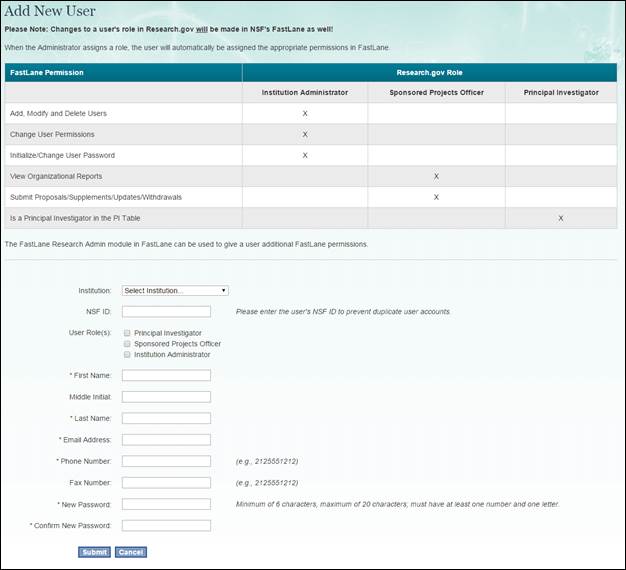Screen dimensions: 626x570
Task: Click the Email Address input field
Action: 166,440
